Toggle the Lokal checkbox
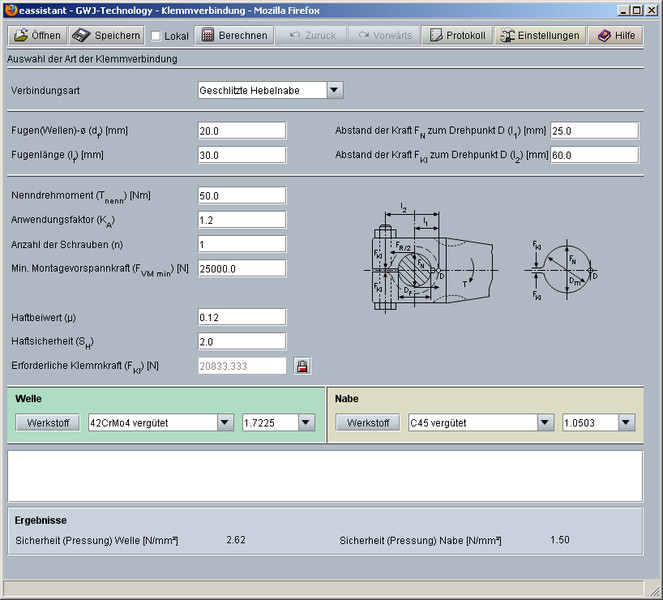663x600 pixels. (155, 36)
